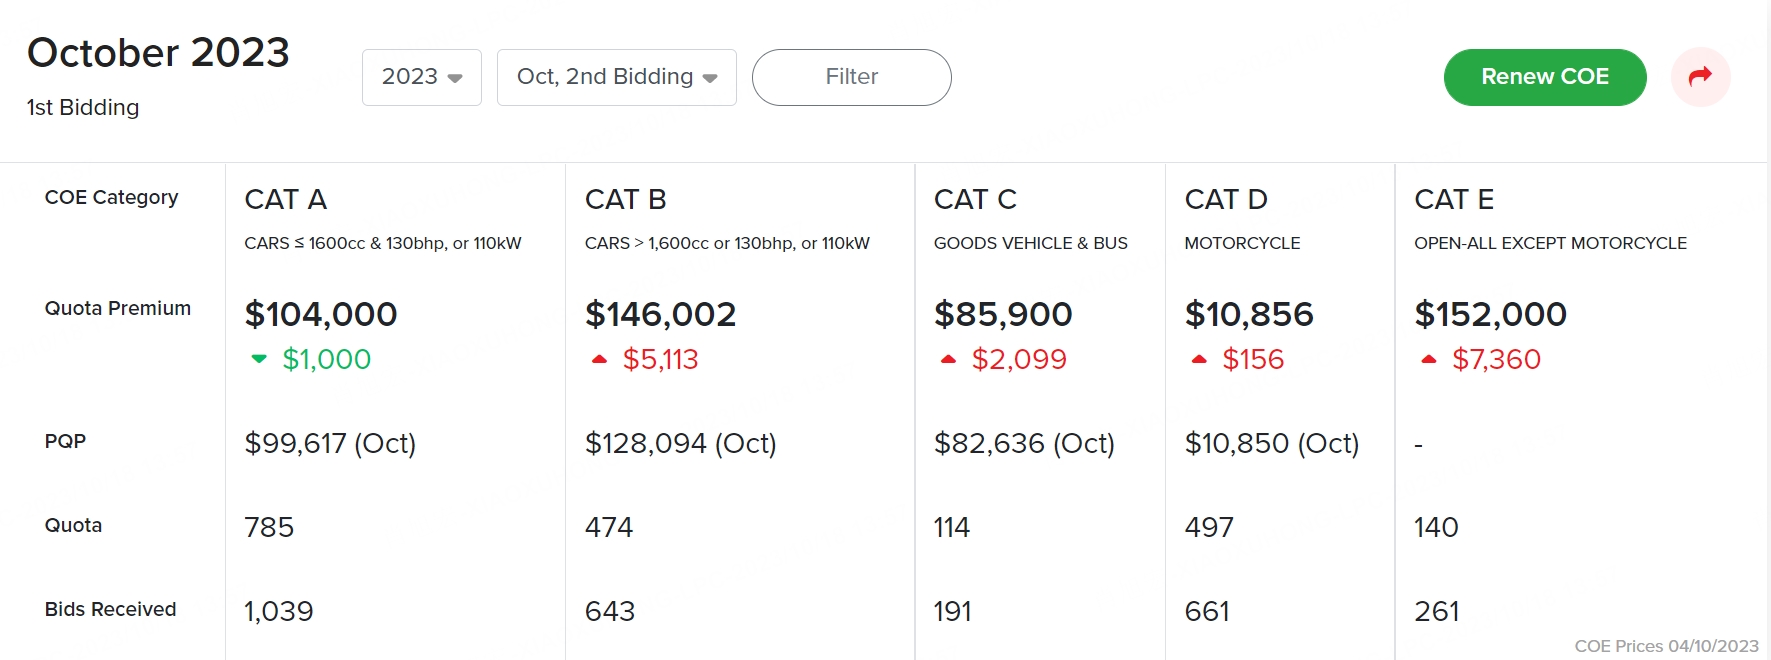Image resolution: width=1771 pixels, height=660 pixels.
Task: Click the red up arrow under CAT C
Action: (x=948, y=359)
